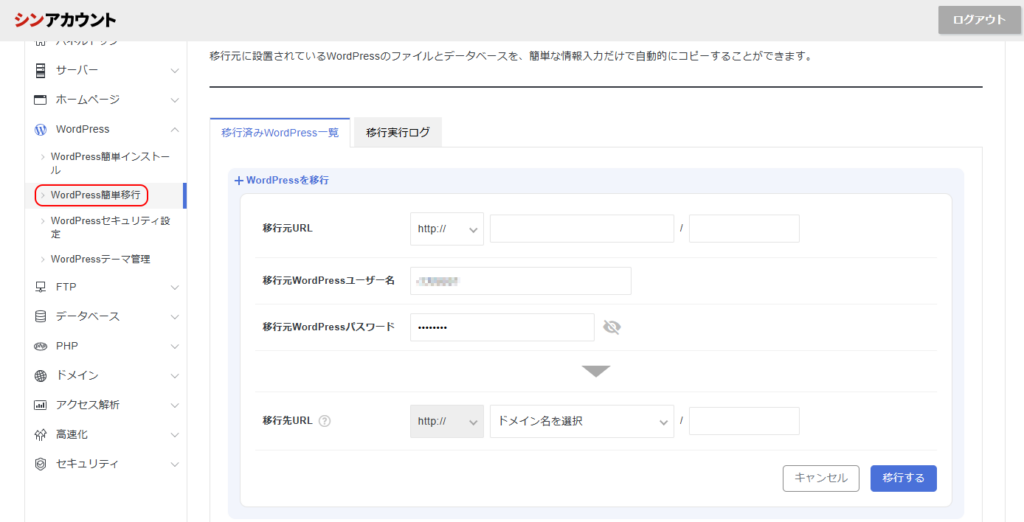Click the 移行元WordPressパスワード input field
Viewport: 1024px width, 522px height.
[502, 327]
